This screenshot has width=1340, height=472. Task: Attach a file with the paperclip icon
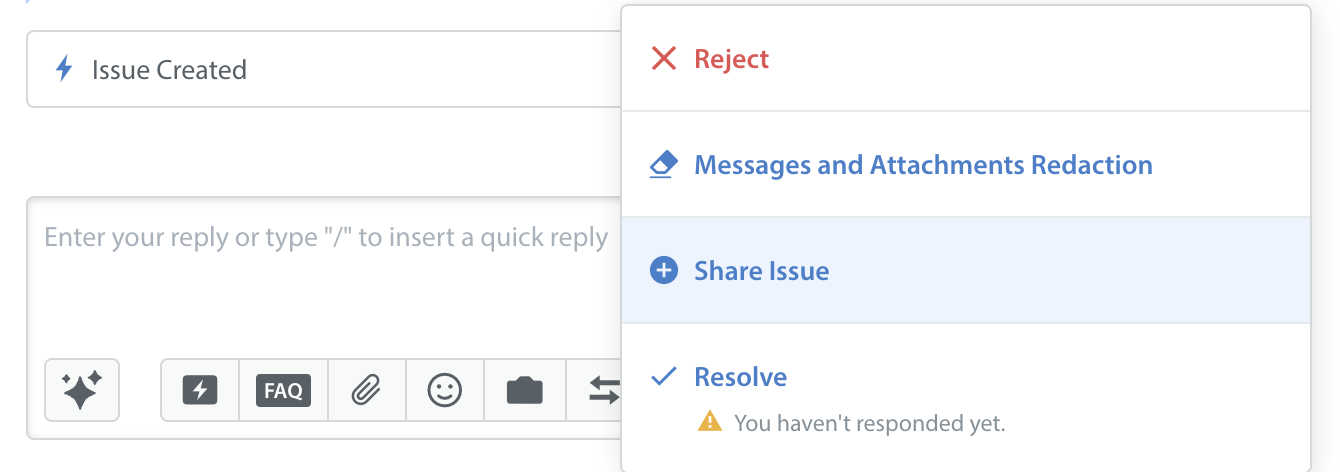pyautogui.click(x=367, y=390)
